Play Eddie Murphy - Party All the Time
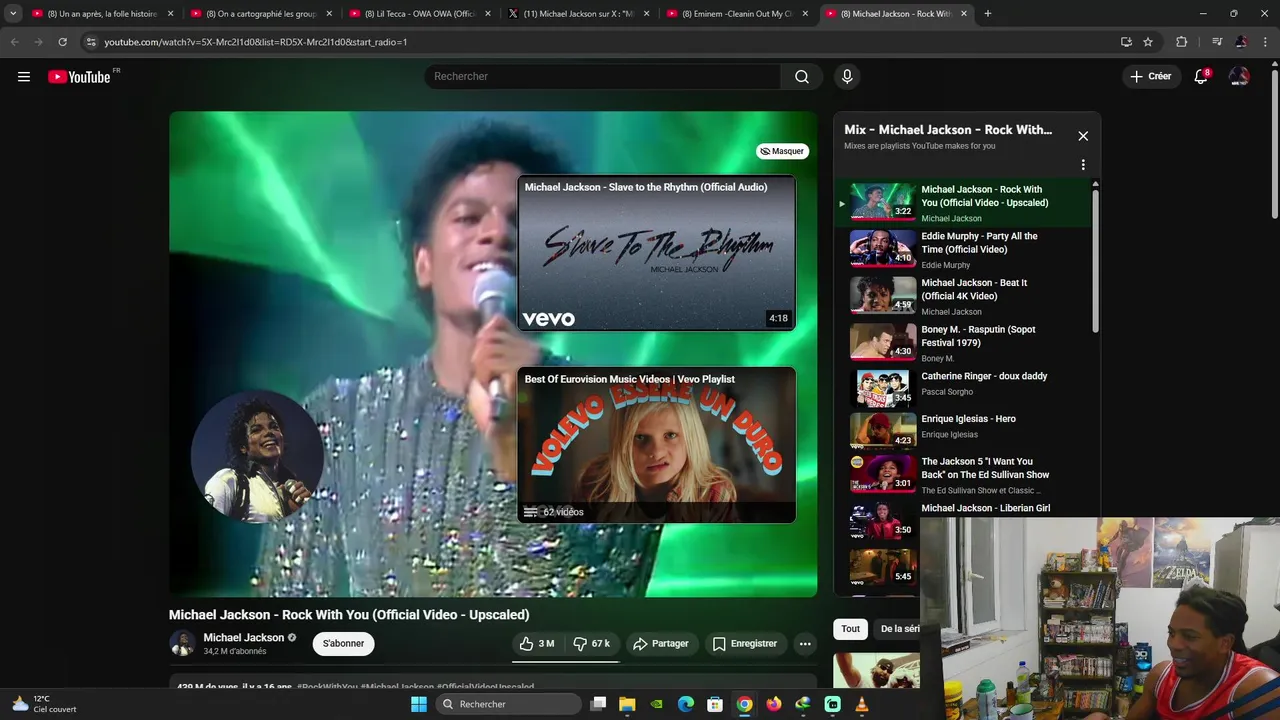The width and height of the screenshot is (1280, 720). (964, 250)
